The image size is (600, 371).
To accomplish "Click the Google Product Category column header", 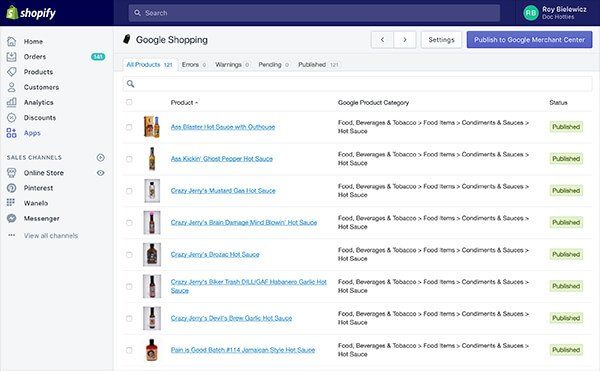I will [x=373, y=103].
